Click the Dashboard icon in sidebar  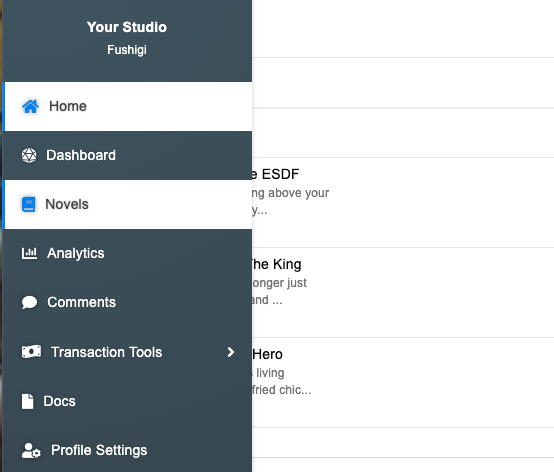click(x=29, y=155)
